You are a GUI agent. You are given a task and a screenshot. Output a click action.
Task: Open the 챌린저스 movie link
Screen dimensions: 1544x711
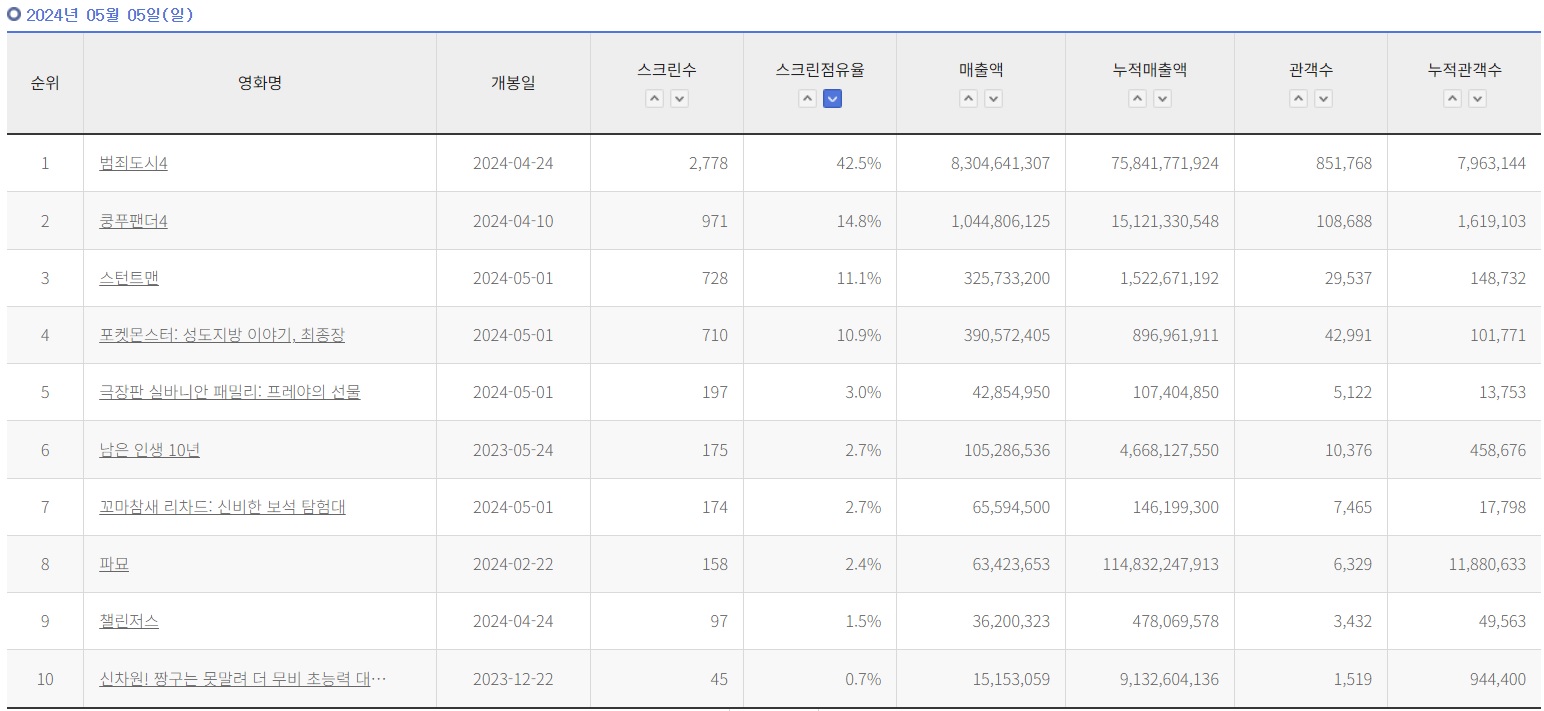point(129,621)
